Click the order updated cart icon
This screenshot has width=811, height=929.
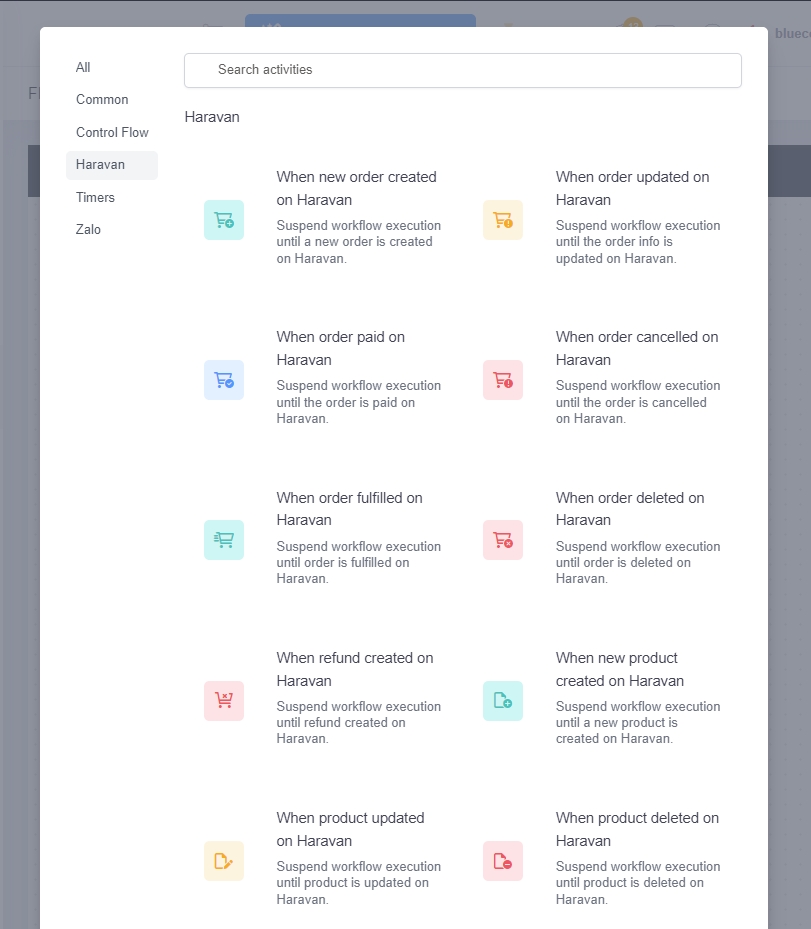(x=503, y=220)
